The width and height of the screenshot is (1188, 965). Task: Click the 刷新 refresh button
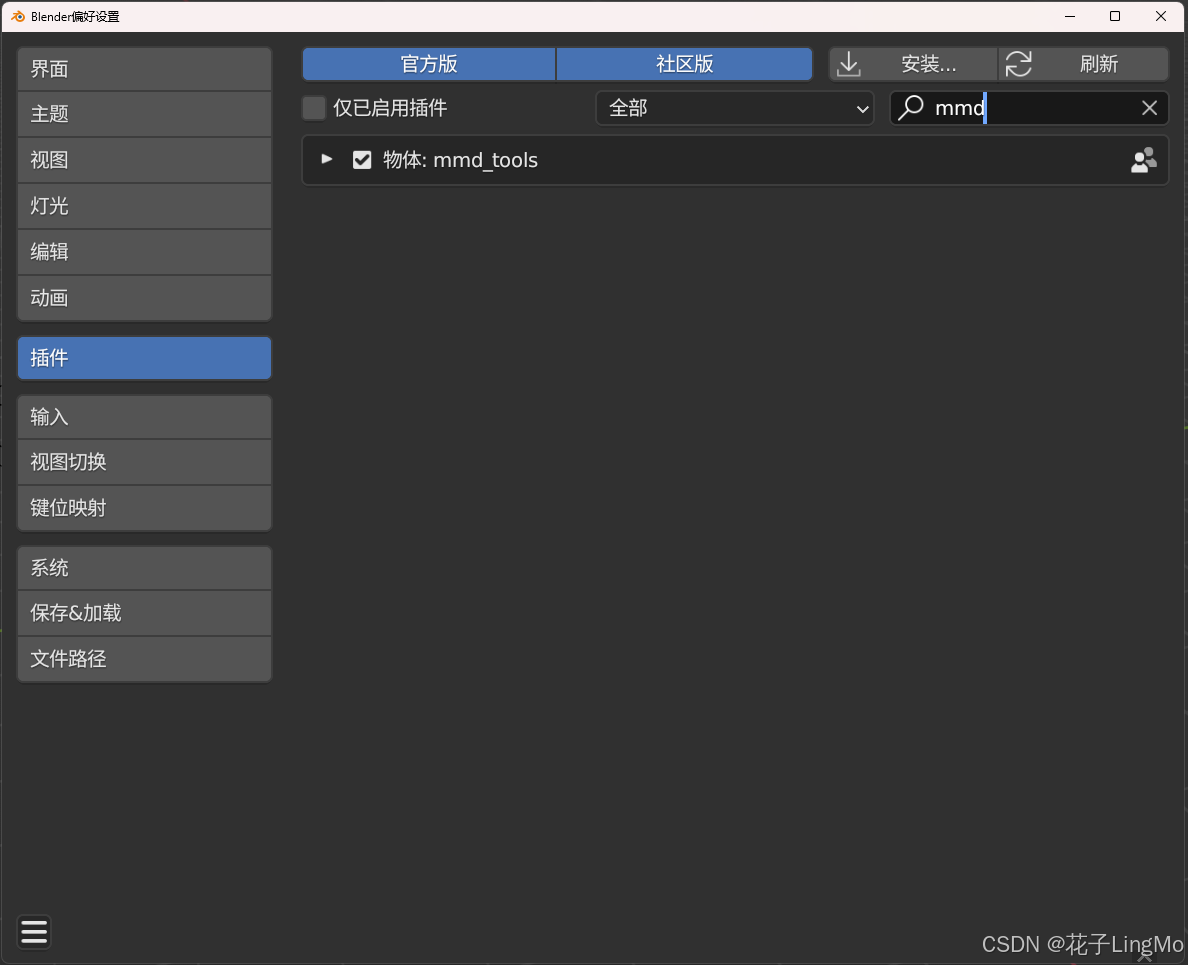[1083, 64]
